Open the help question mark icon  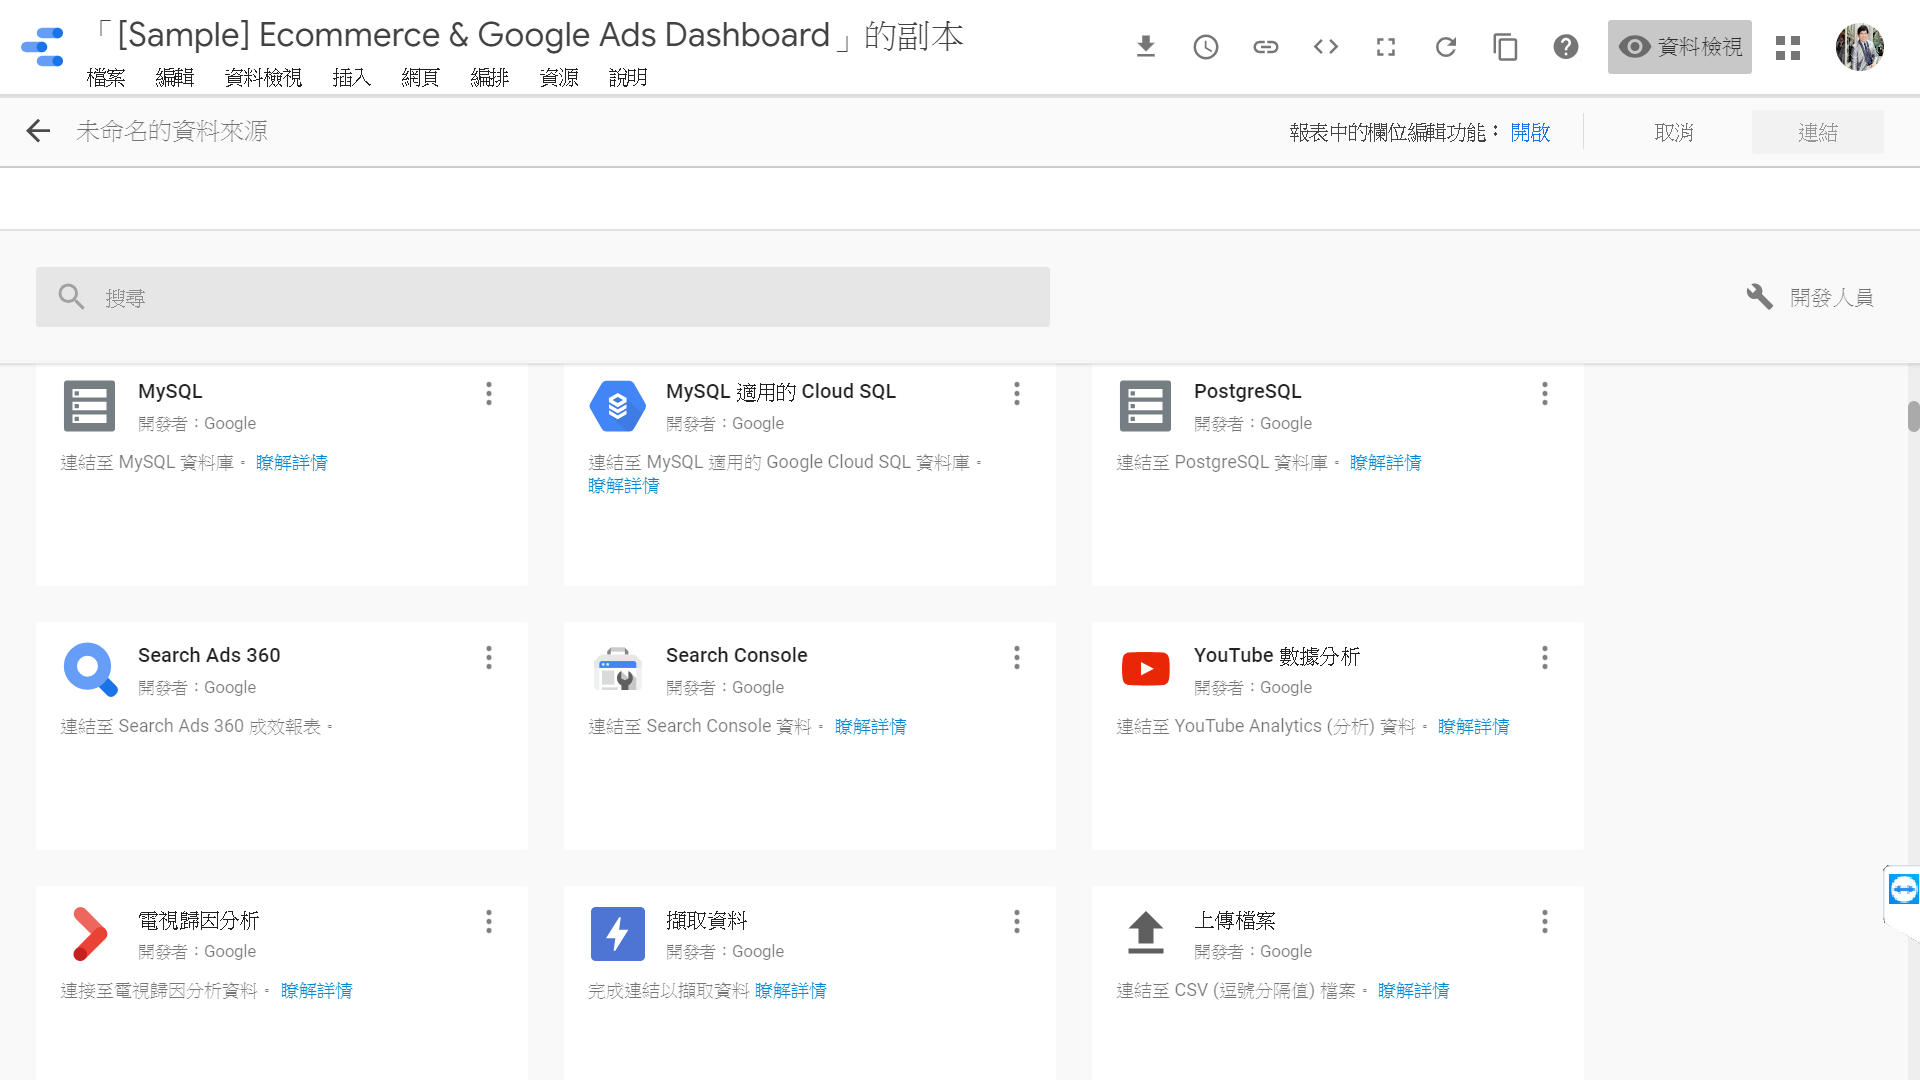click(x=1566, y=47)
